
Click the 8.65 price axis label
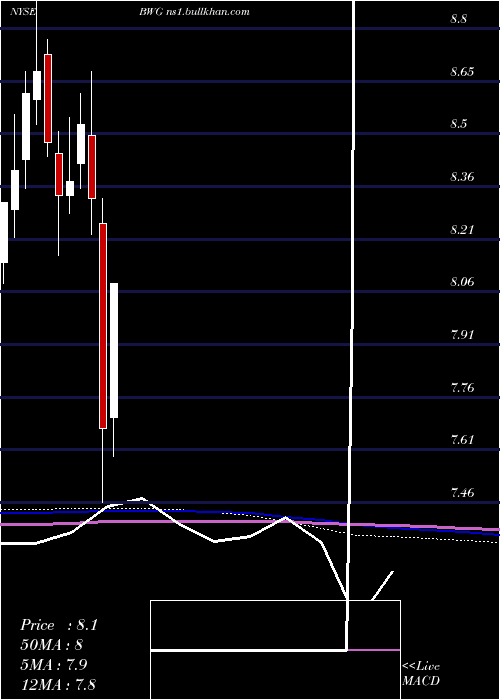pos(462,71)
